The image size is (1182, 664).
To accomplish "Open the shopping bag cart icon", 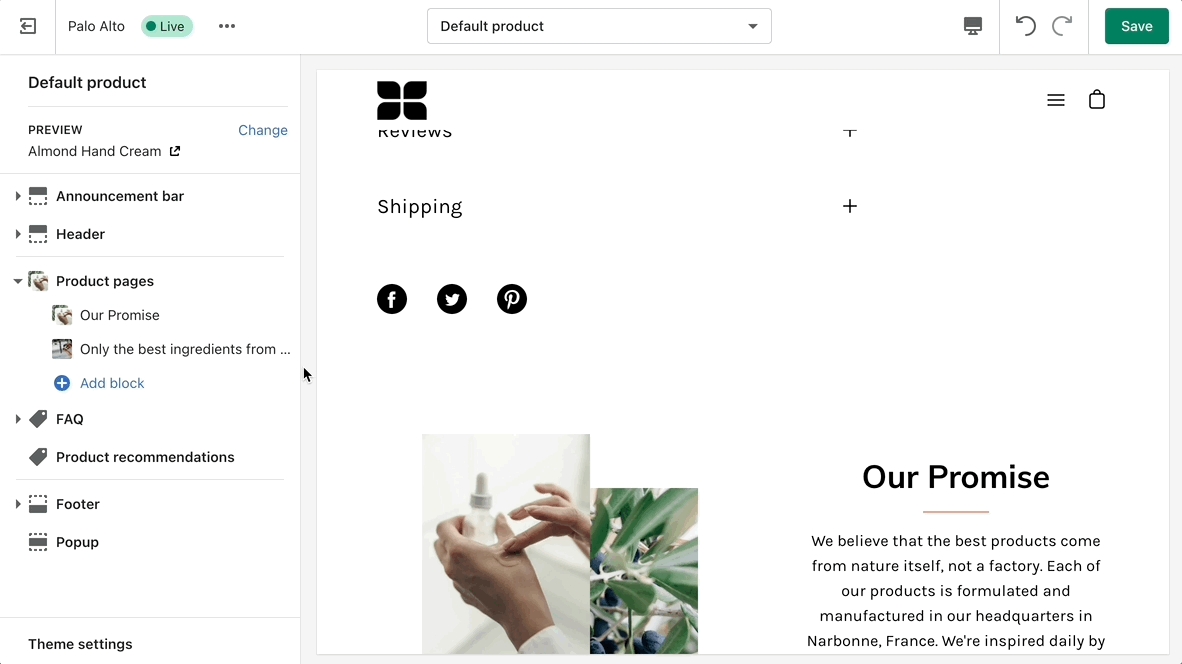I will [1097, 100].
